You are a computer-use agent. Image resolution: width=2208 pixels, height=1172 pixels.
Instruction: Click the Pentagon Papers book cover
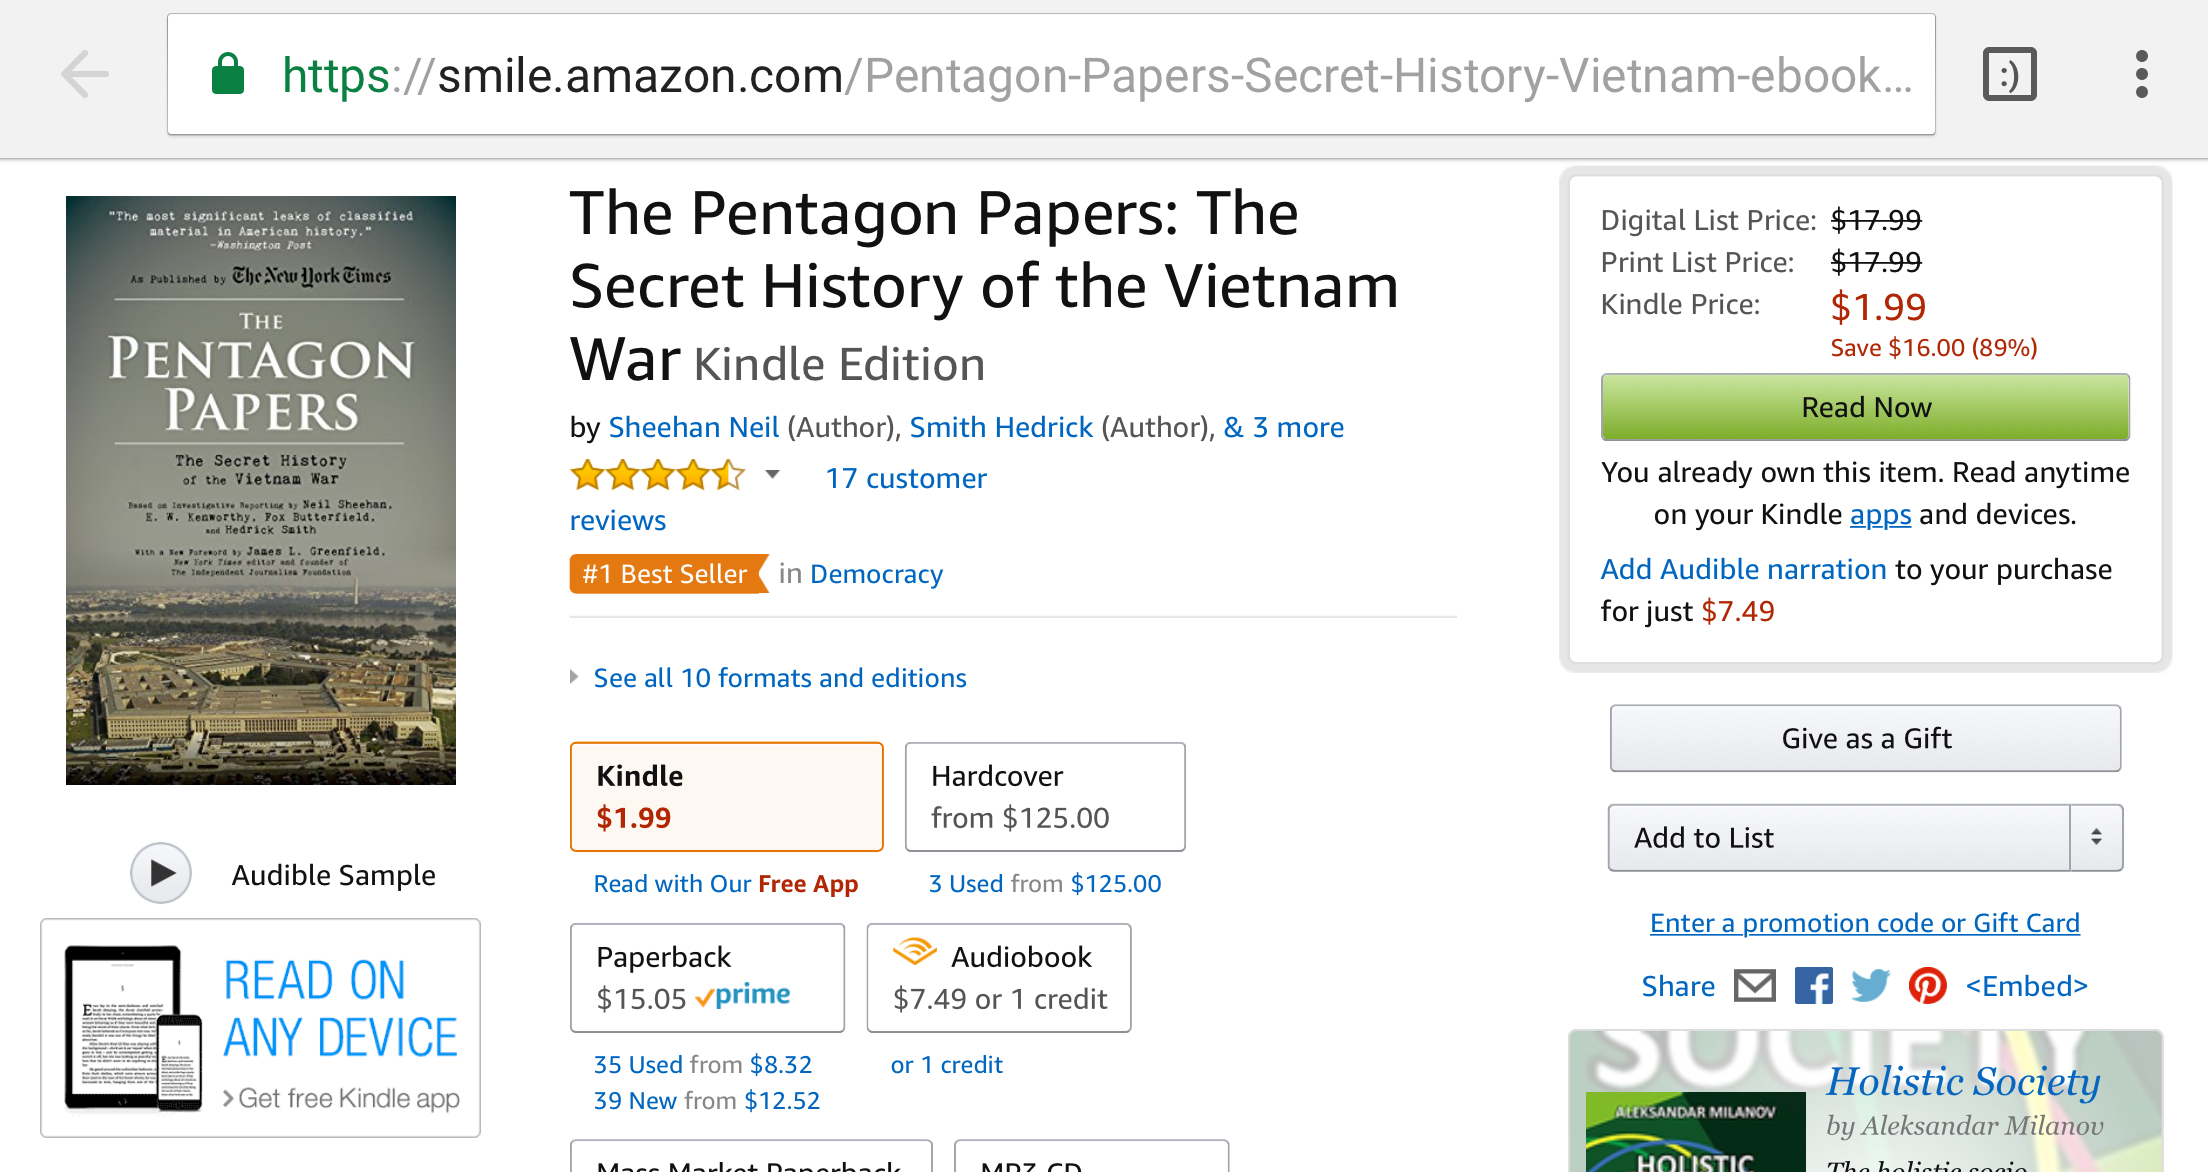[x=261, y=490]
